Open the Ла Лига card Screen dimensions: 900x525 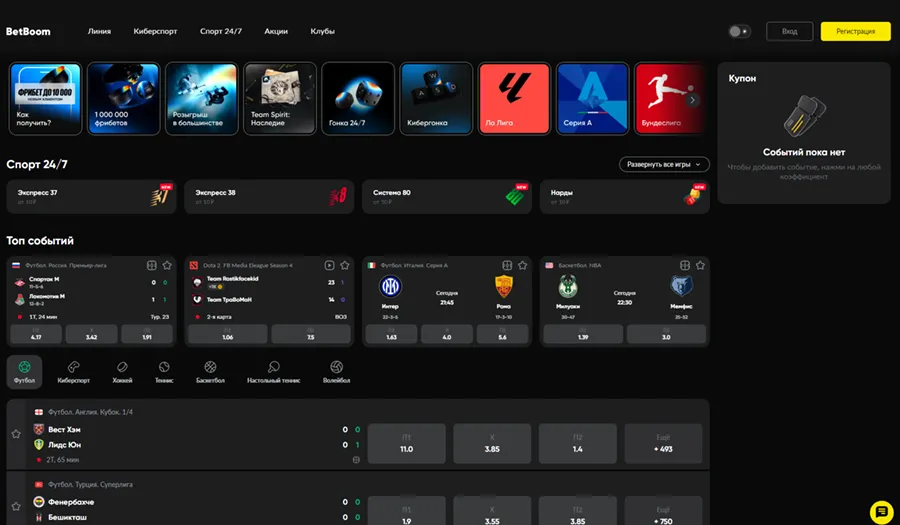(x=514, y=99)
